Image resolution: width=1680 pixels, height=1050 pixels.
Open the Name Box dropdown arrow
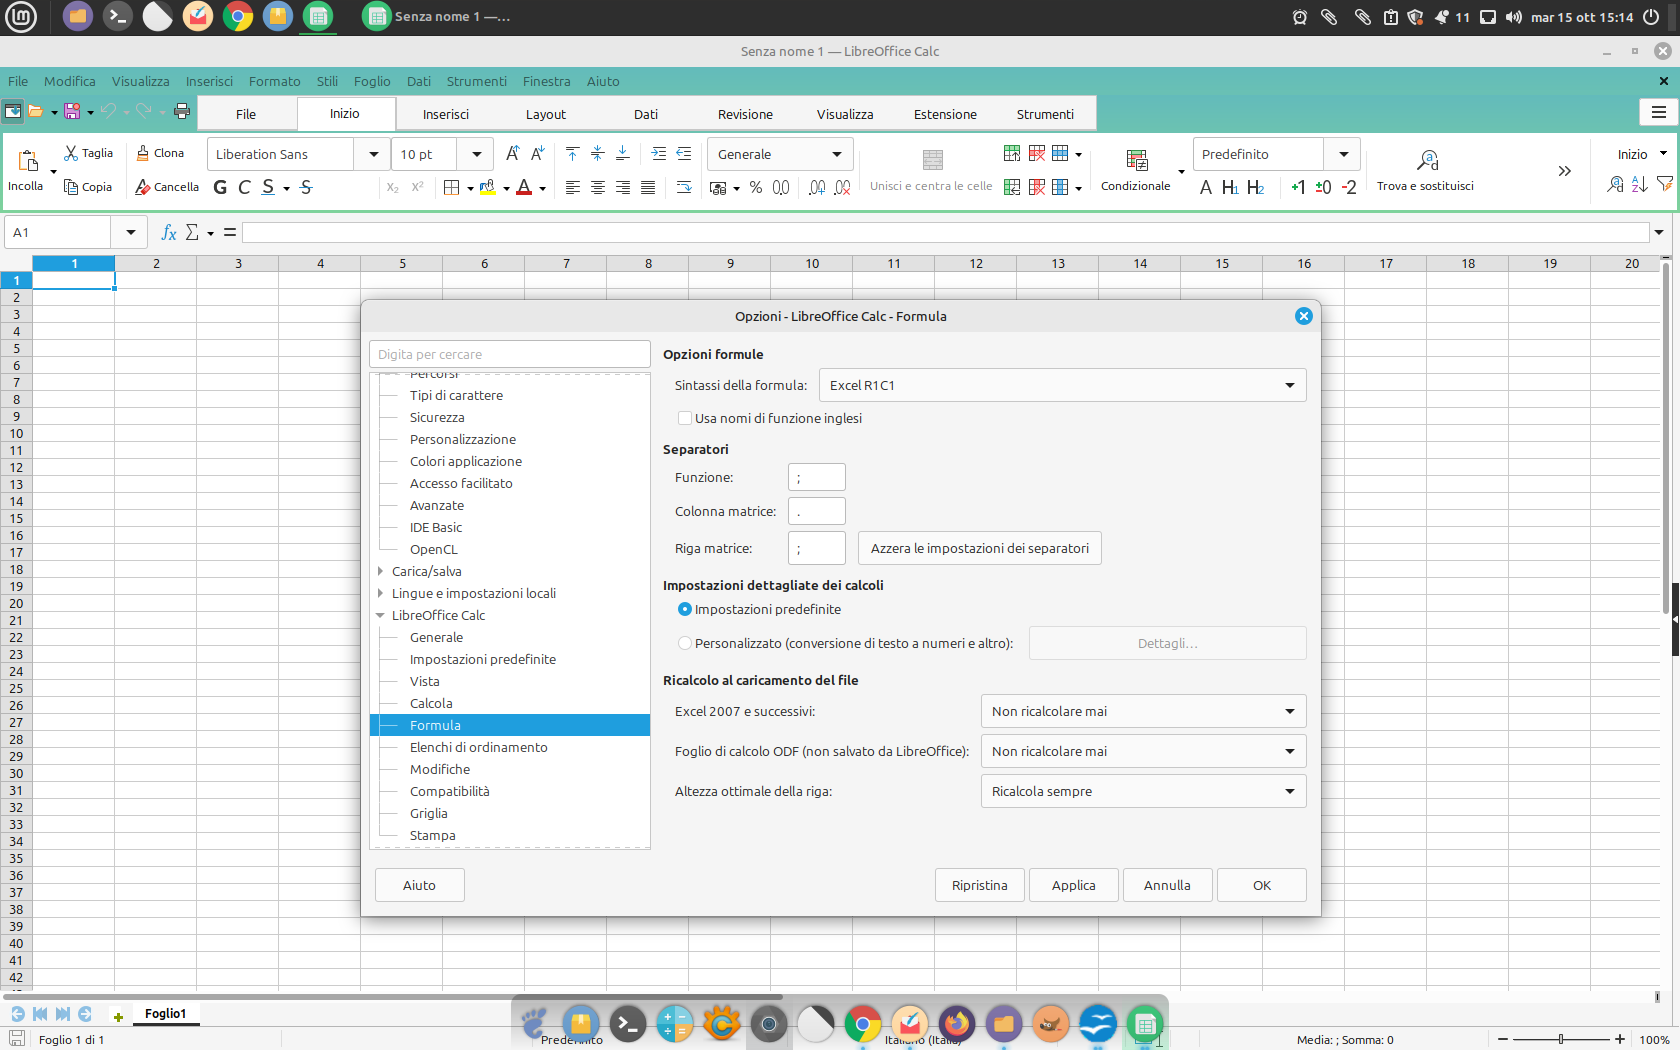point(130,232)
